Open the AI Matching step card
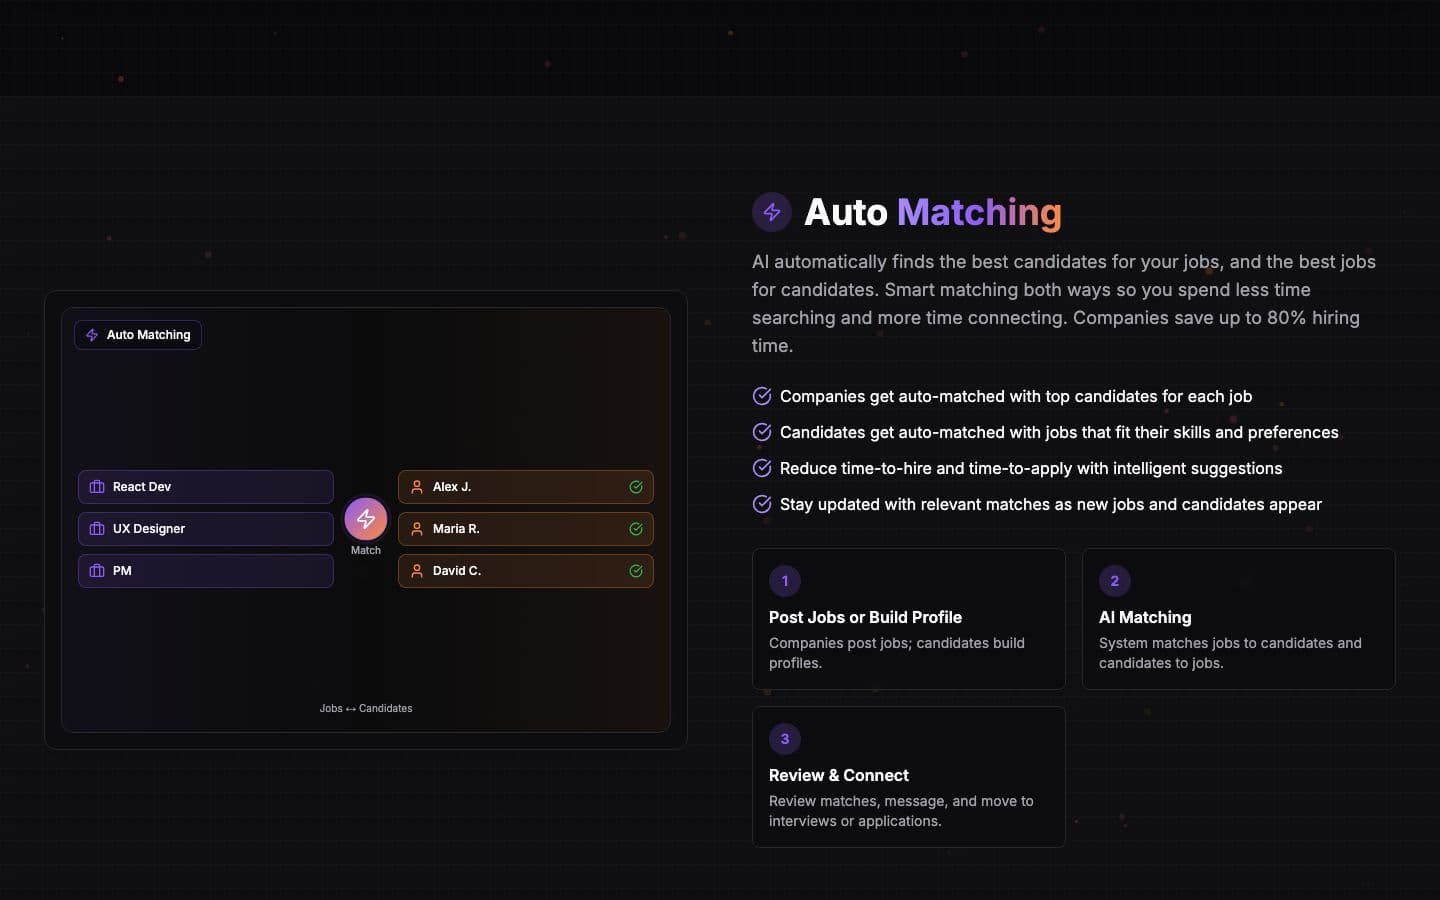Image resolution: width=1440 pixels, height=900 pixels. 1239,619
